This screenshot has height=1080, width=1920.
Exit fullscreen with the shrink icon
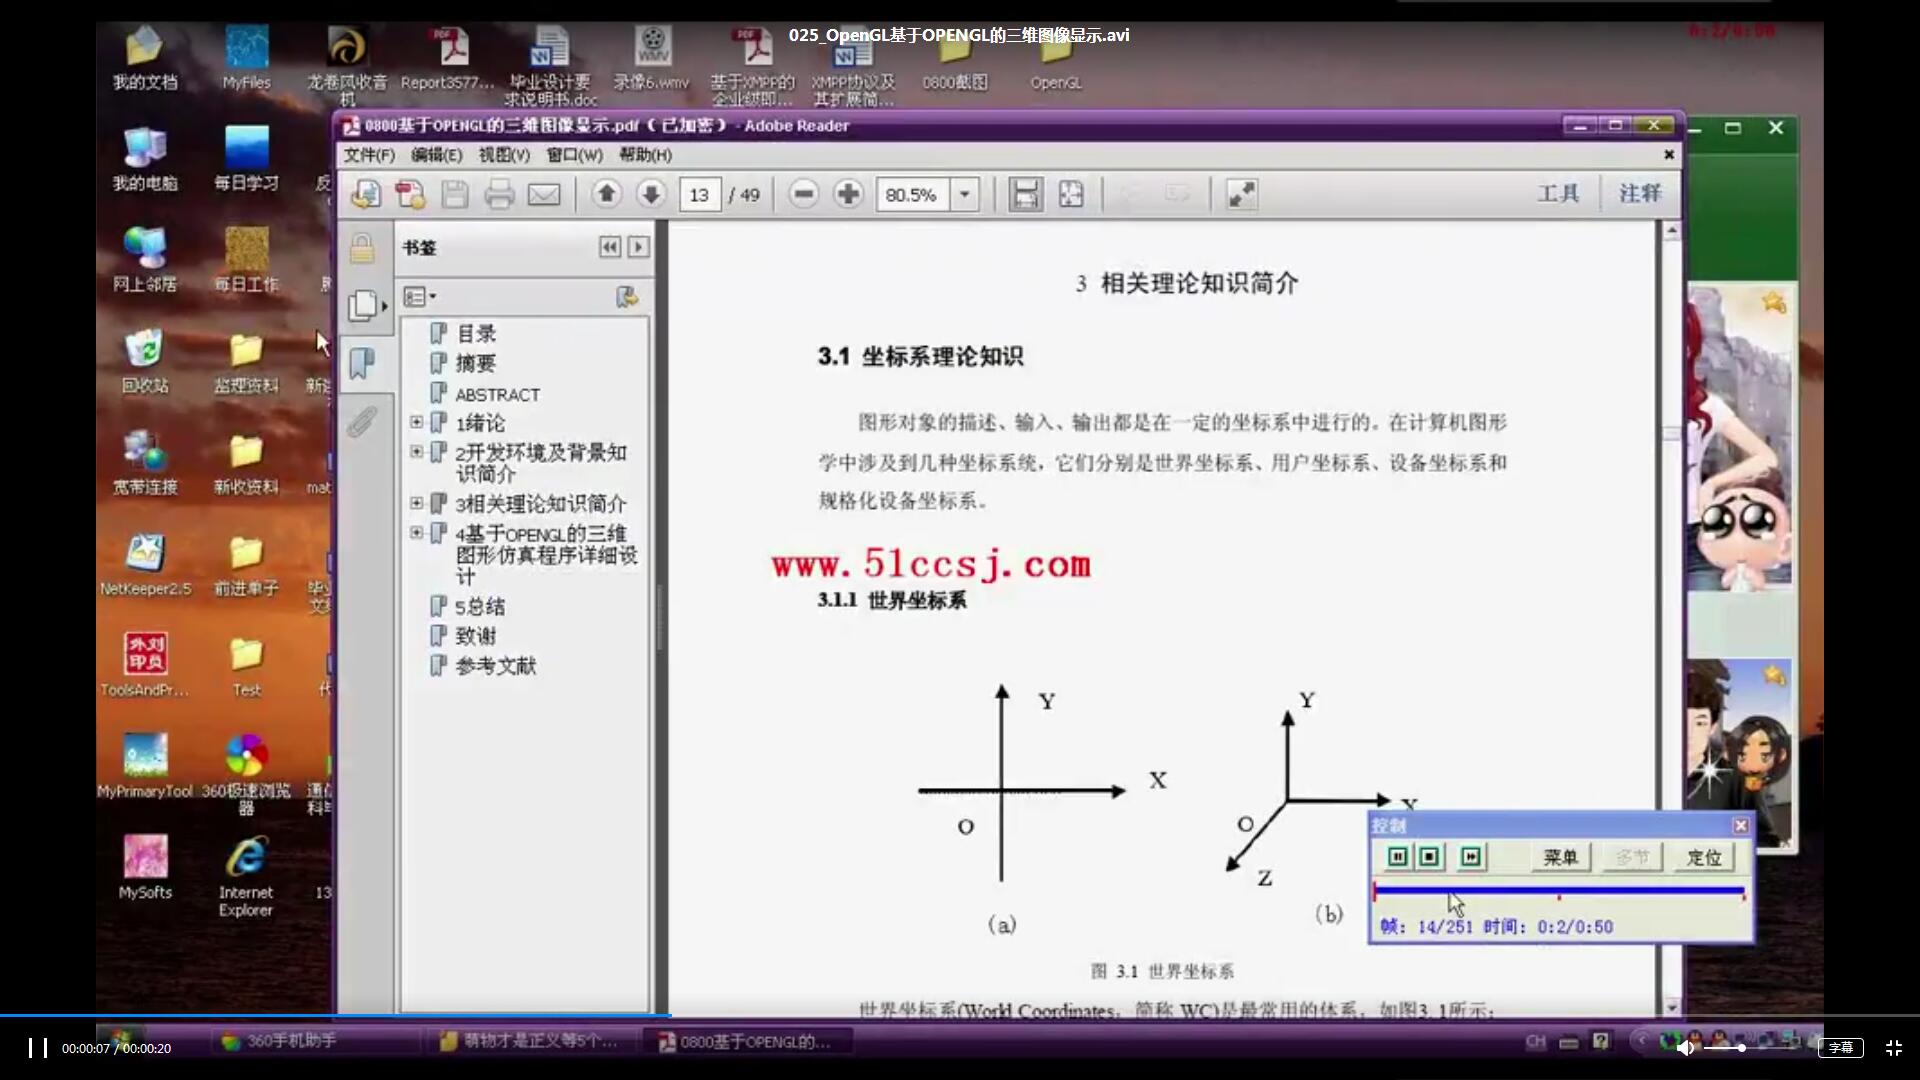click(x=1894, y=1047)
